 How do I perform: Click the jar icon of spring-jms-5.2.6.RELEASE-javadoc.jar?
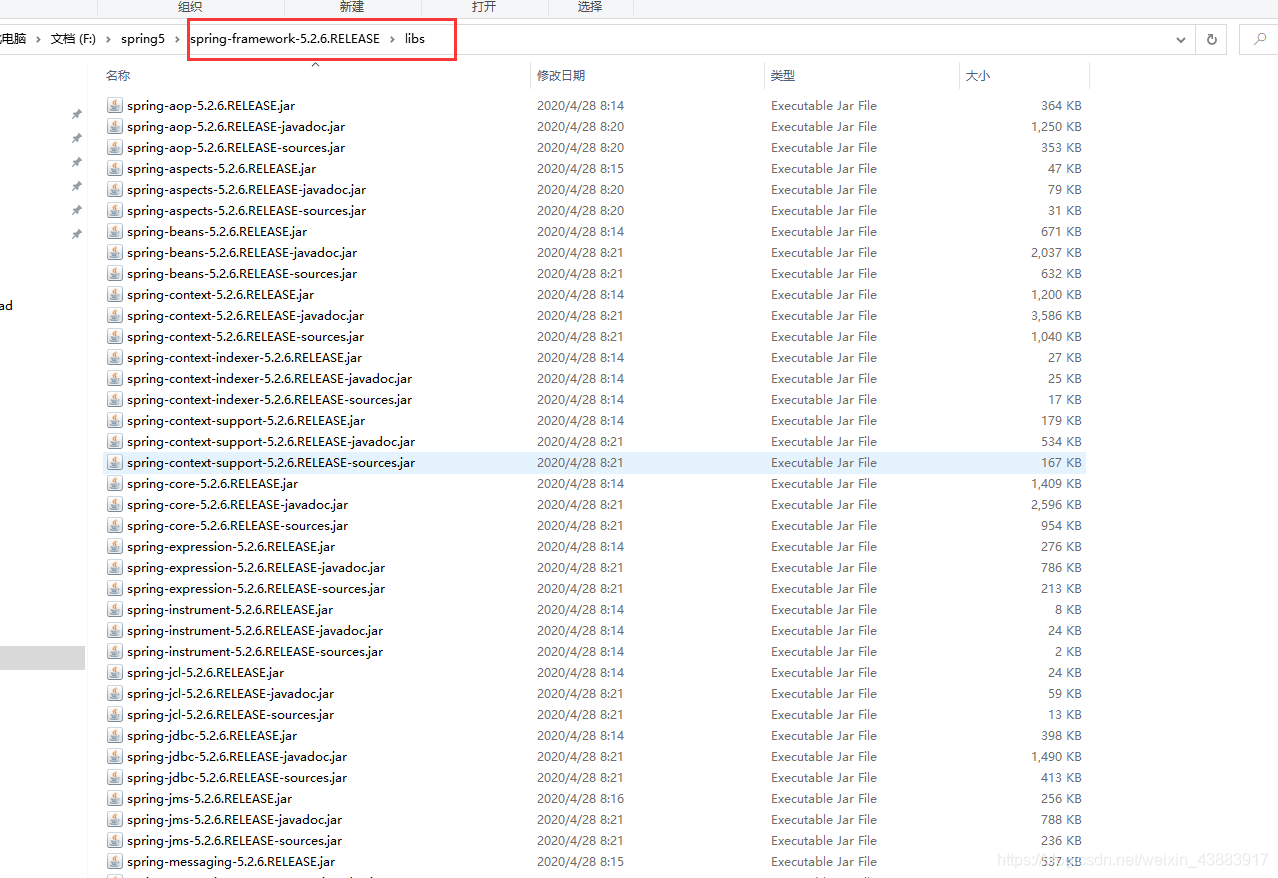click(114, 819)
